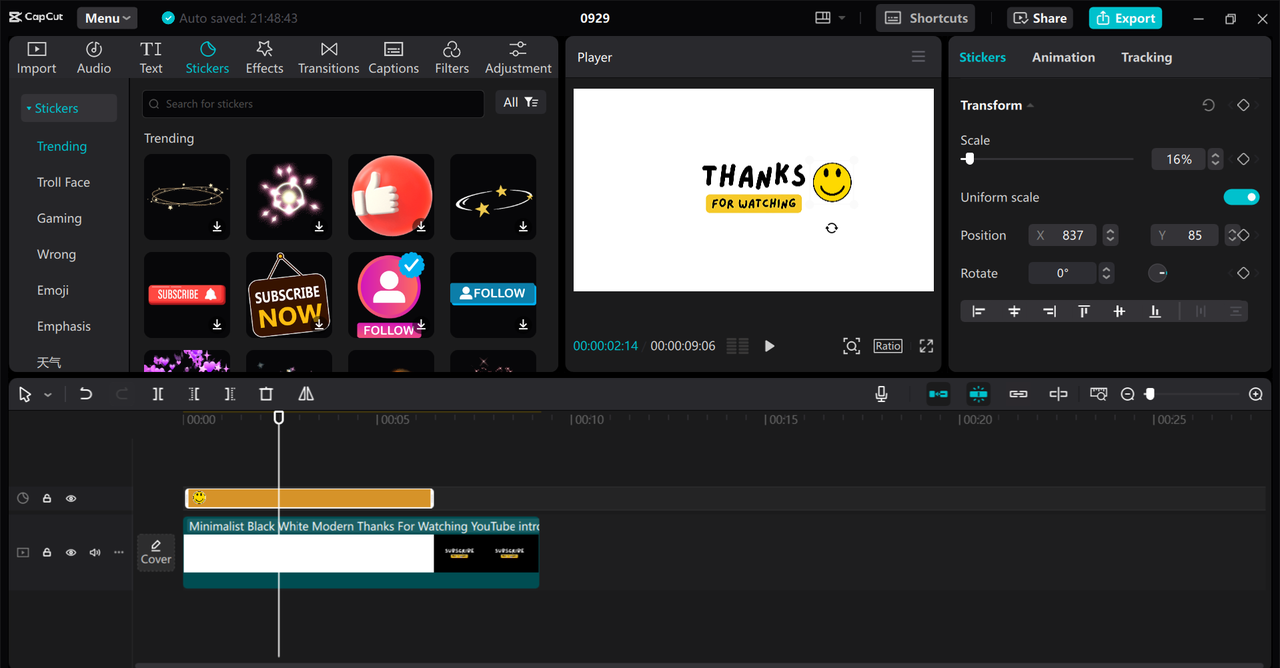
Task: Open the Tracking tab in the properties panel
Action: pyautogui.click(x=1146, y=57)
